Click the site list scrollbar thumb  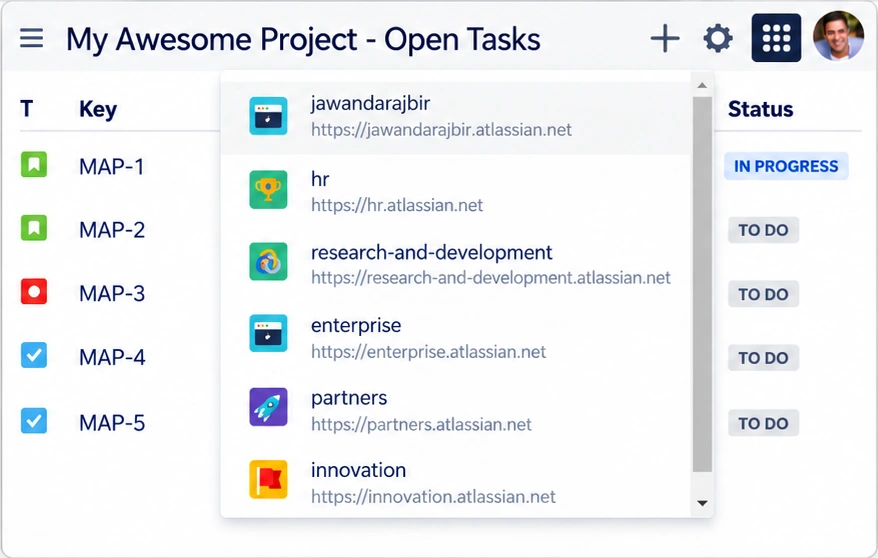coord(702,284)
